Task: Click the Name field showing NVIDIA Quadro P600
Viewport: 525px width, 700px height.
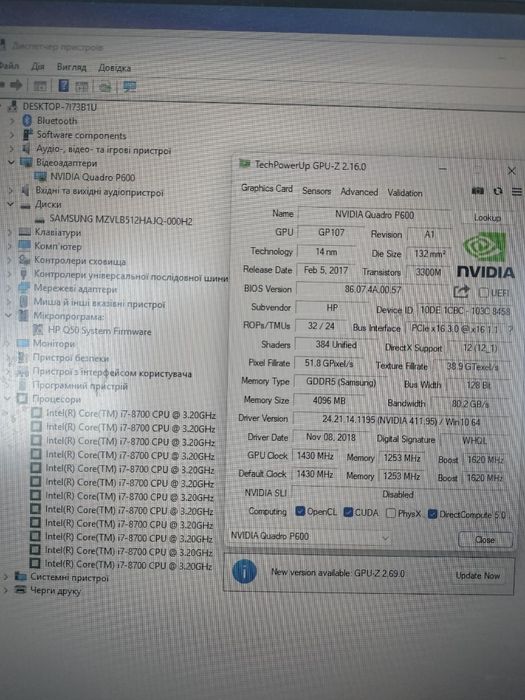Action: tap(374, 215)
